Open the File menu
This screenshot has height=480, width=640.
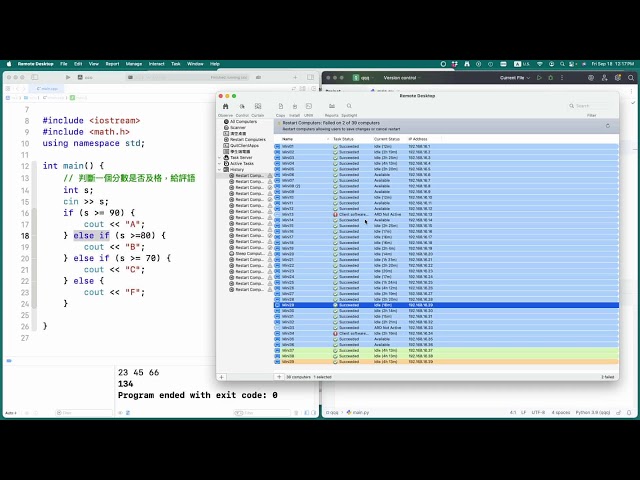[x=64, y=64]
